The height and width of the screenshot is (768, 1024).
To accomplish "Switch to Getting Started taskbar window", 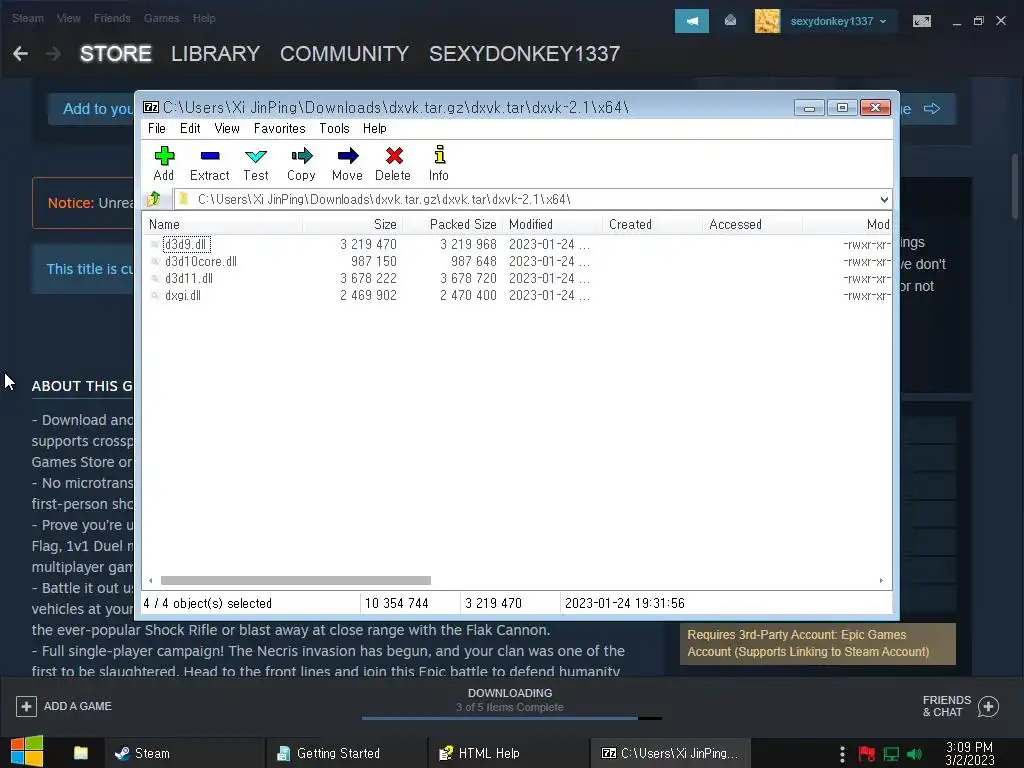I will click(x=346, y=753).
